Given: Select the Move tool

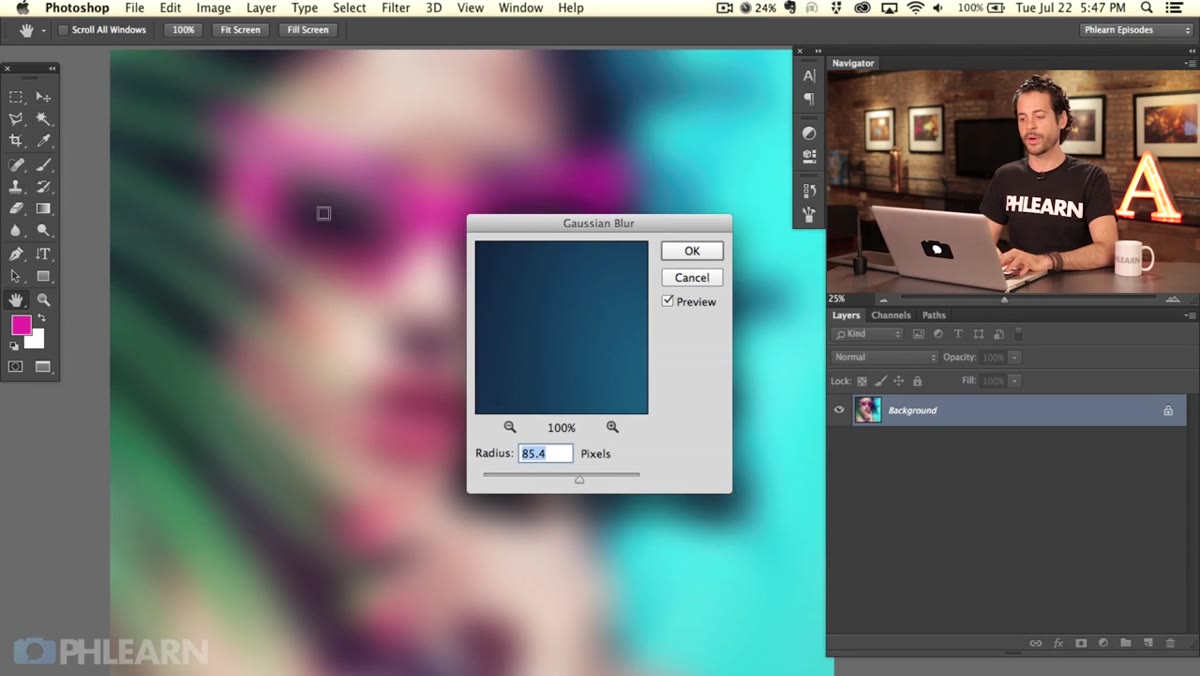Looking at the screenshot, I should [x=43, y=97].
